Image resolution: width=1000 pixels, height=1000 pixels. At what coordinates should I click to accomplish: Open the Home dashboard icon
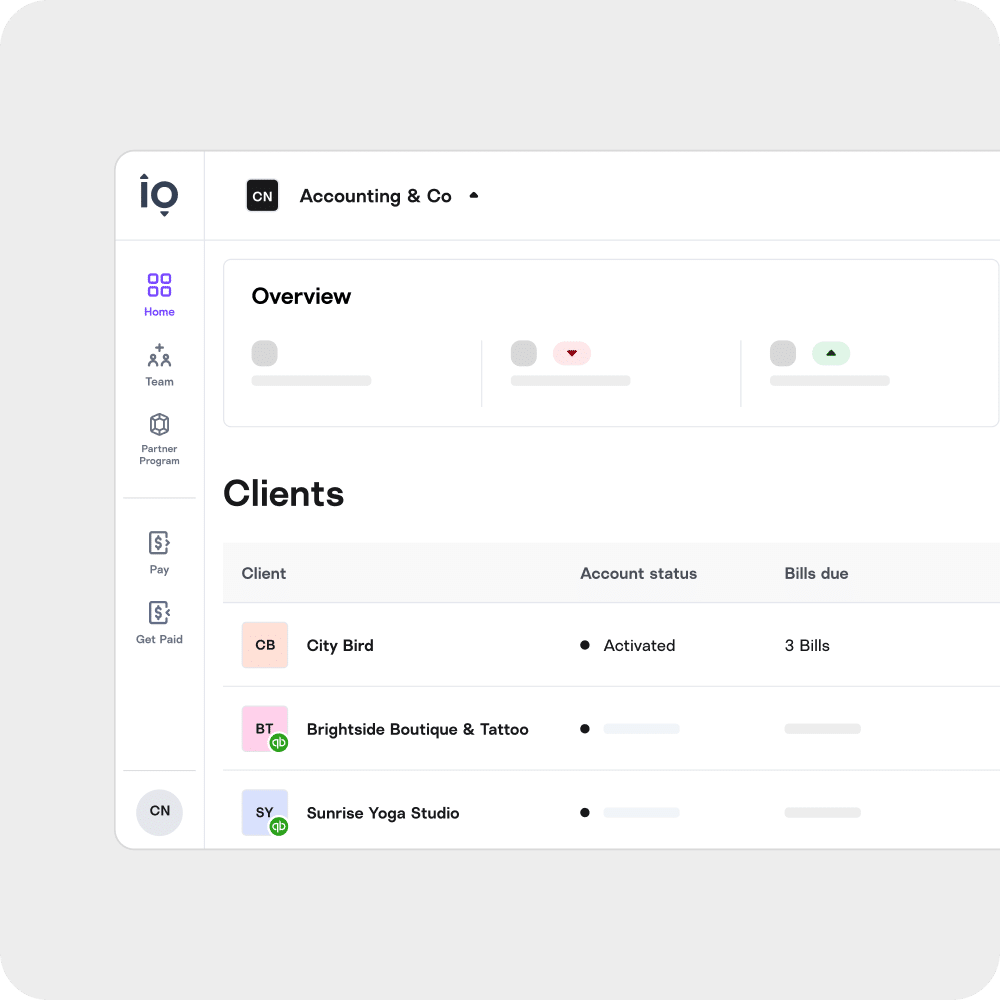coord(159,285)
